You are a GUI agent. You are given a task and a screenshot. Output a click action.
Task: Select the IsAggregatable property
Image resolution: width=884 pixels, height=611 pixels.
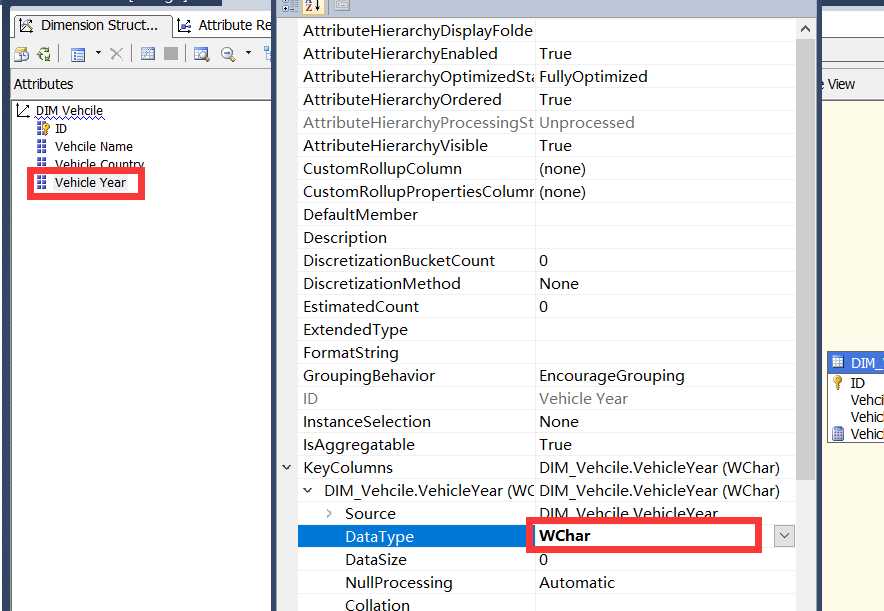point(359,445)
